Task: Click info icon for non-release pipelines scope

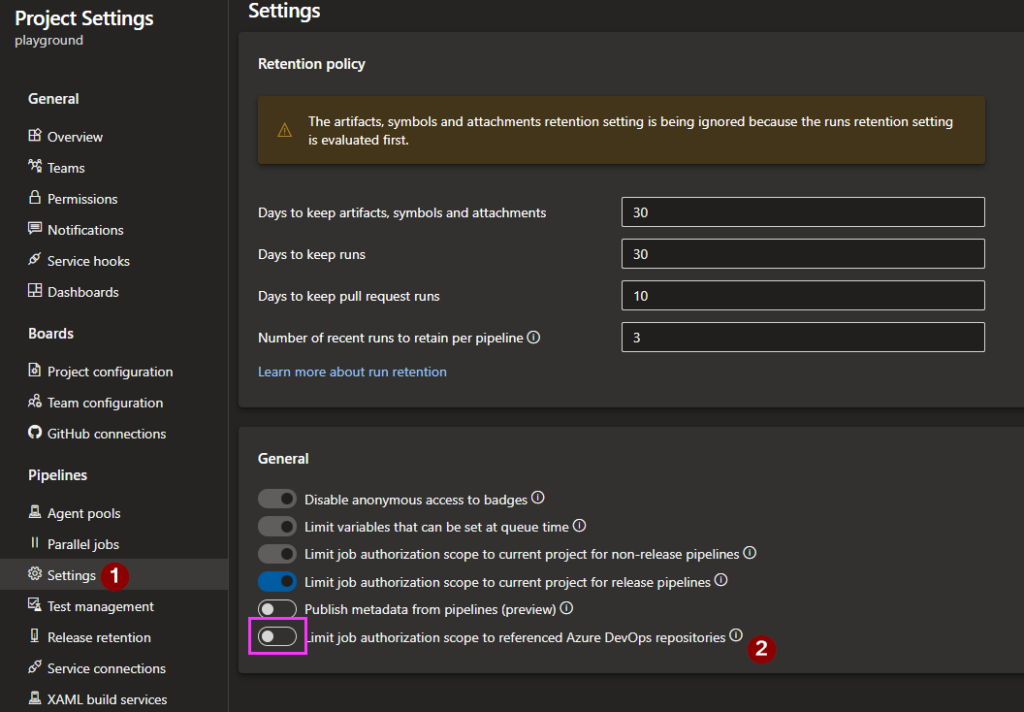Action: point(750,553)
